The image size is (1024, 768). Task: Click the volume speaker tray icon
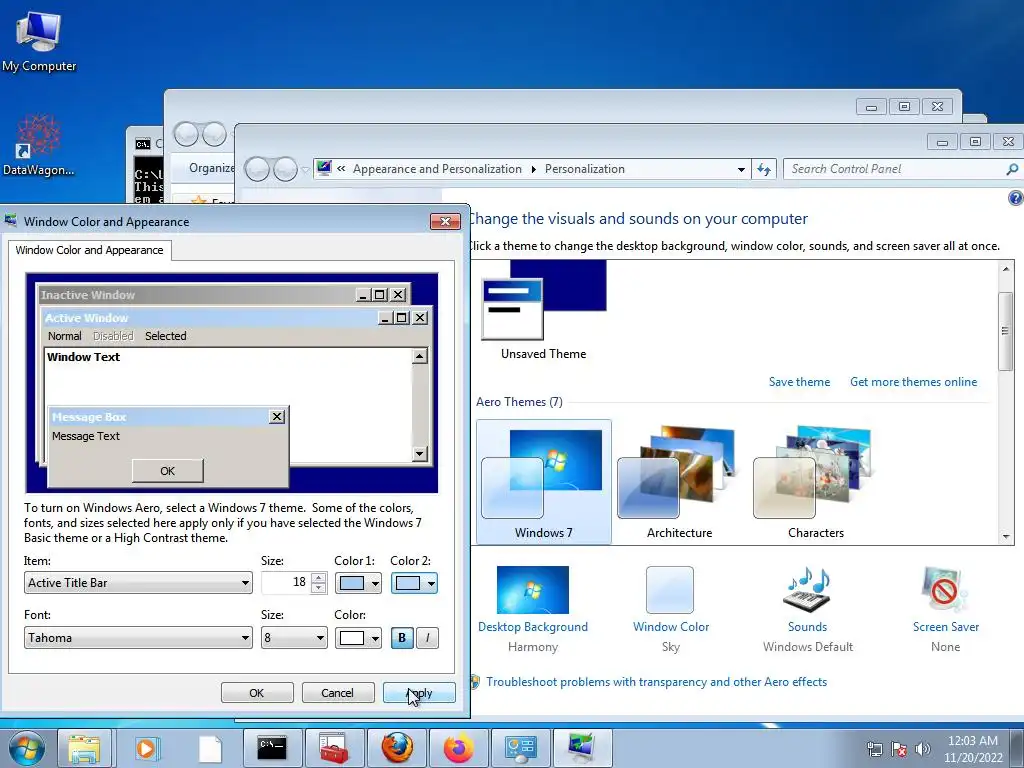coord(923,749)
